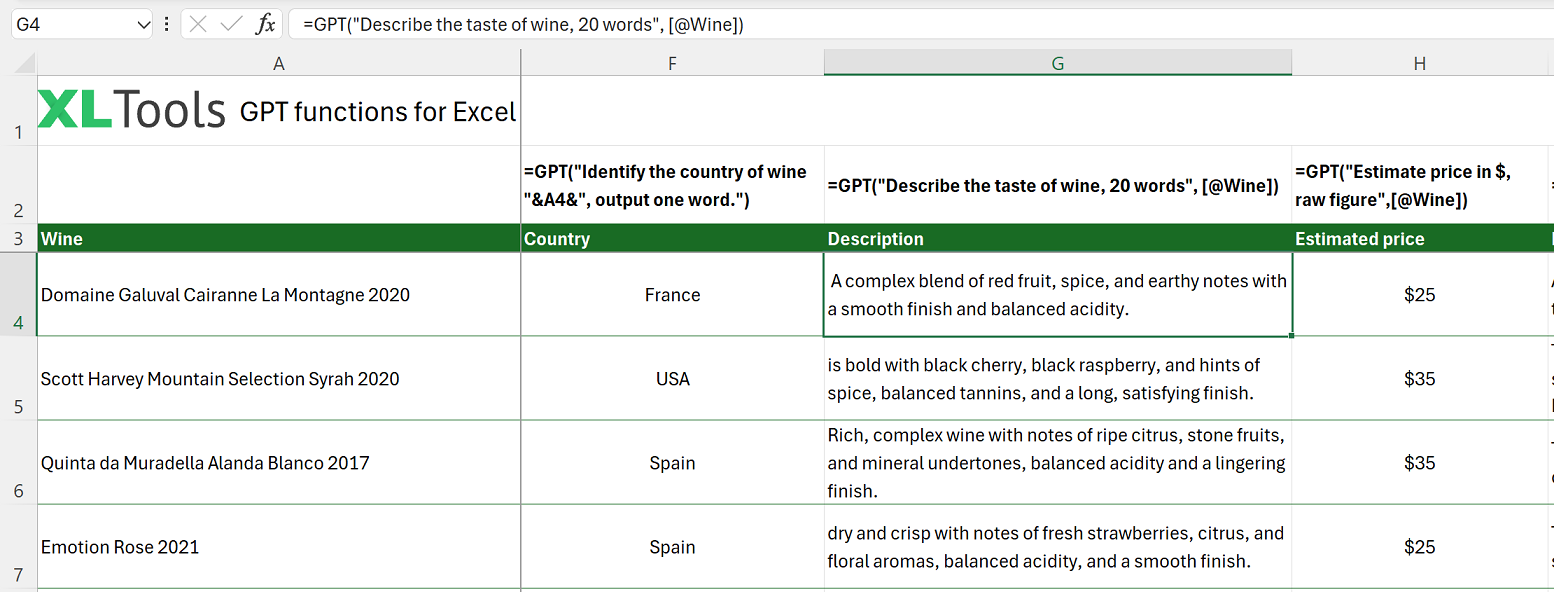This screenshot has height=592, width=1554.
Task: Select the Domaine Galuval Cairanne wine name cell
Action: (x=278, y=294)
